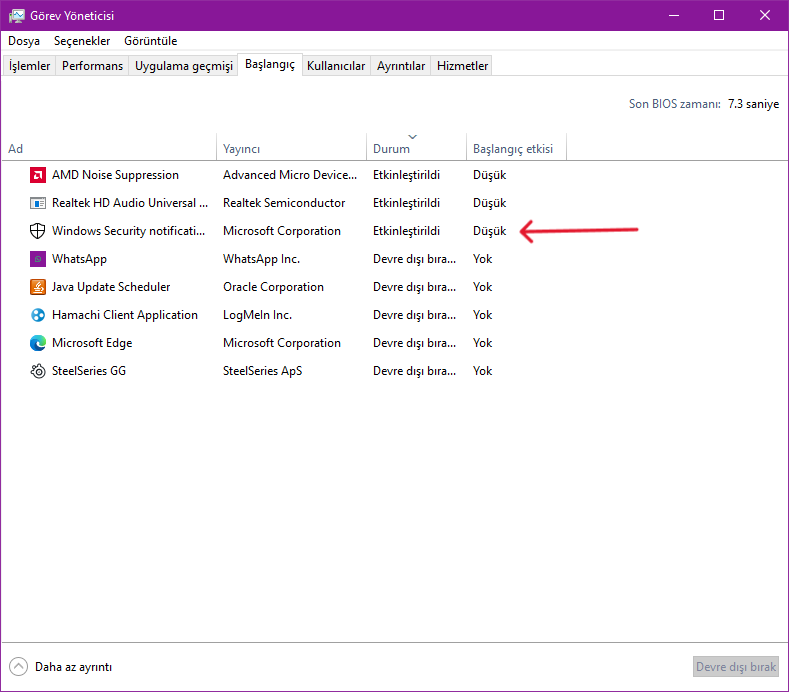Sort by the Durum column header
The width and height of the screenshot is (789, 692).
coord(416,146)
